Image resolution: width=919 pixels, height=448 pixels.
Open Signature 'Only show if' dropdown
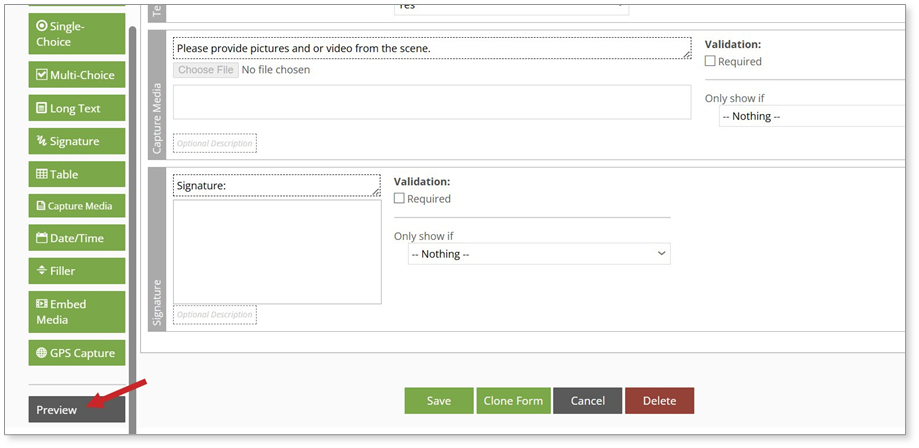tap(538, 254)
